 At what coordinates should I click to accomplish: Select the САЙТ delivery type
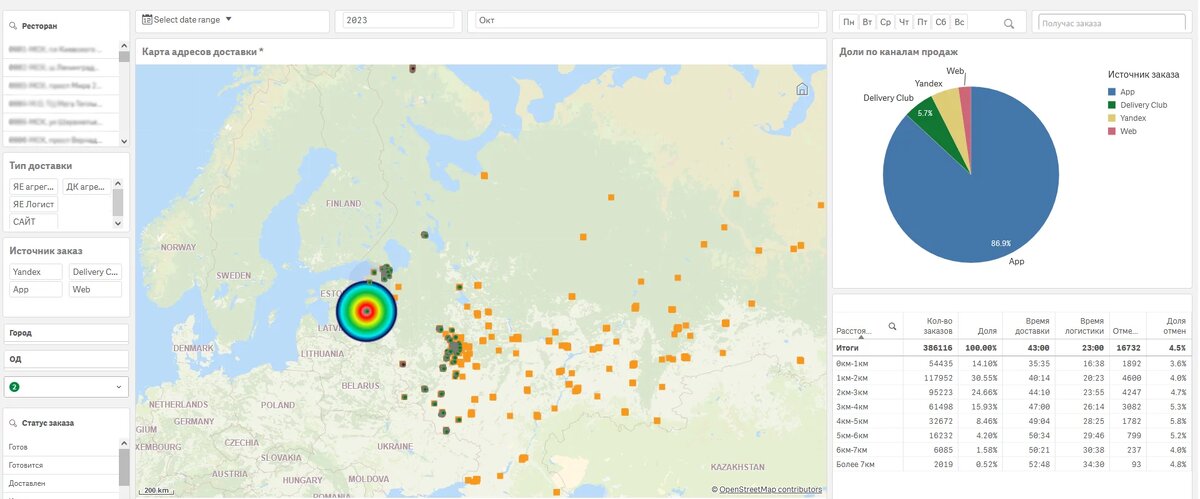(33, 221)
